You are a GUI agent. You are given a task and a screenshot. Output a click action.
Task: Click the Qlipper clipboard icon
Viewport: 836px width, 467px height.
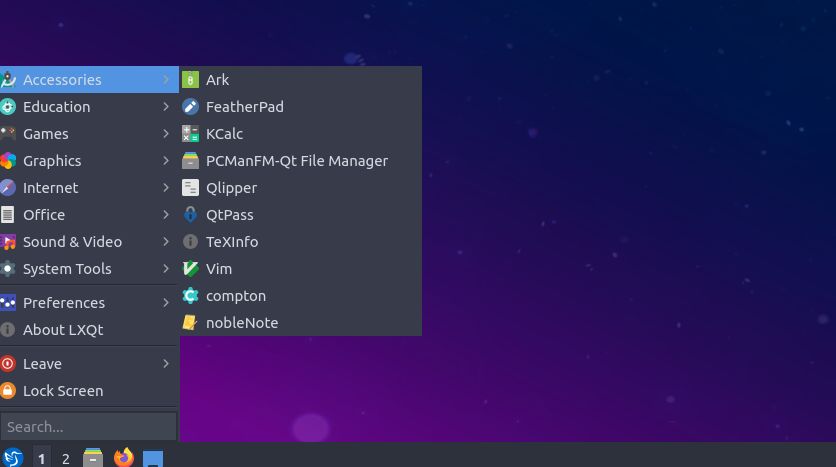coord(190,188)
